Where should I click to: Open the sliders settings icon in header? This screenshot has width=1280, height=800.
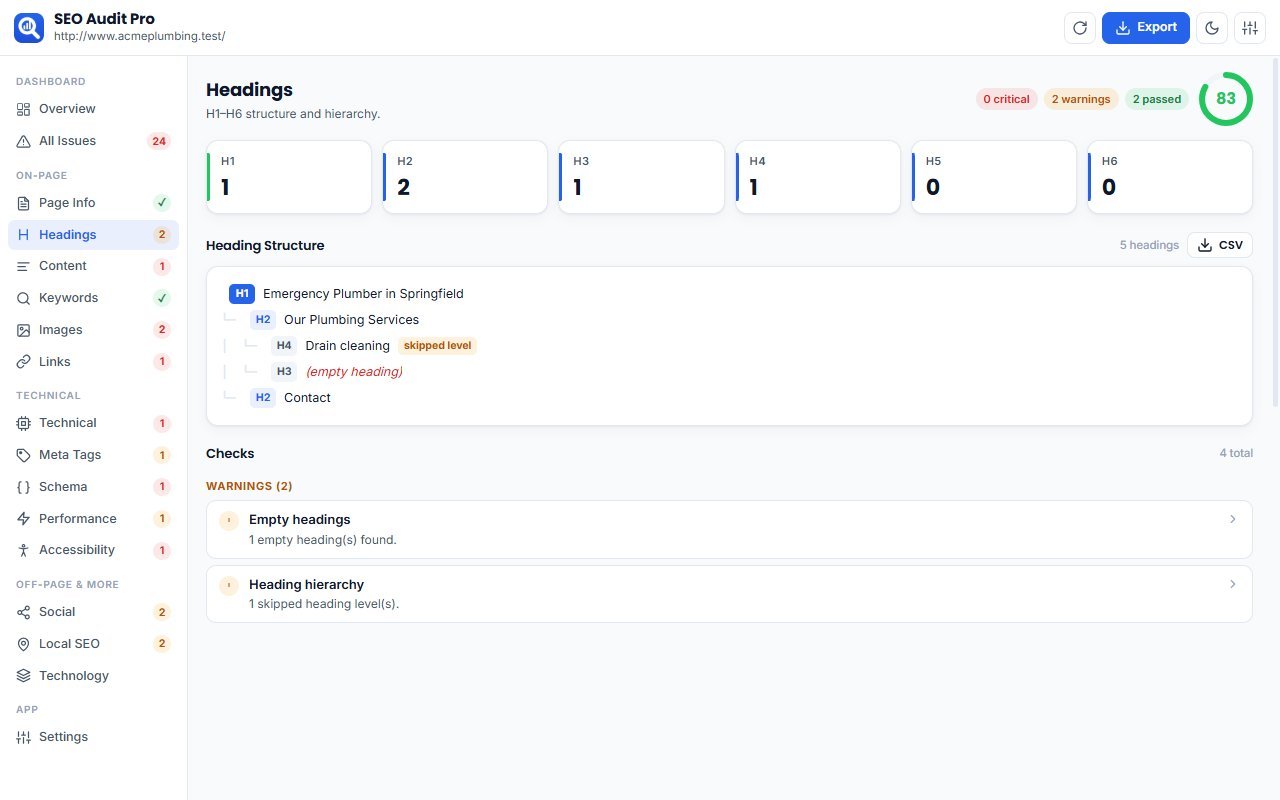1250,28
